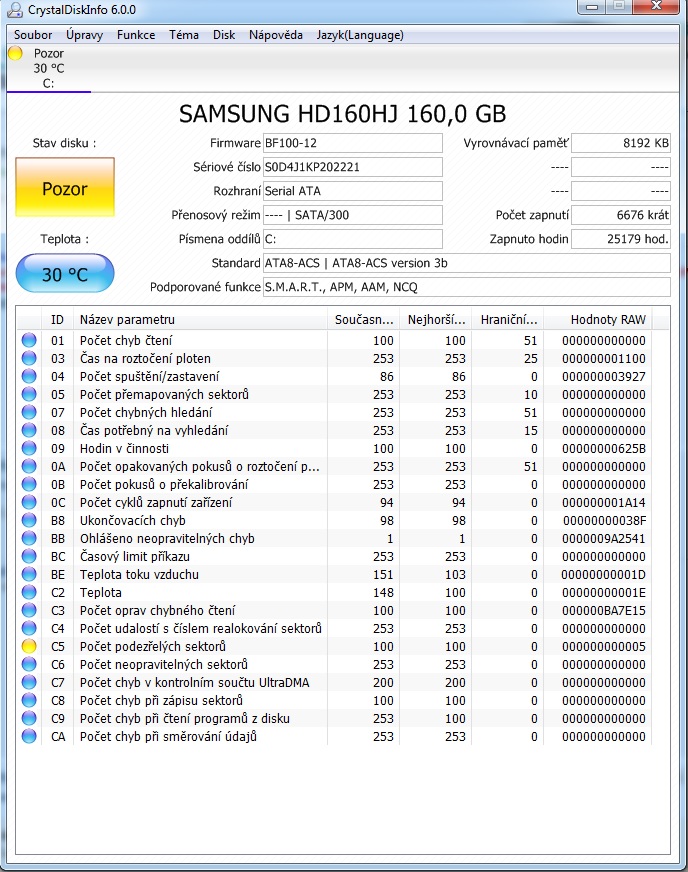Select row Počet přemapovaných sektorů

coord(334,394)
